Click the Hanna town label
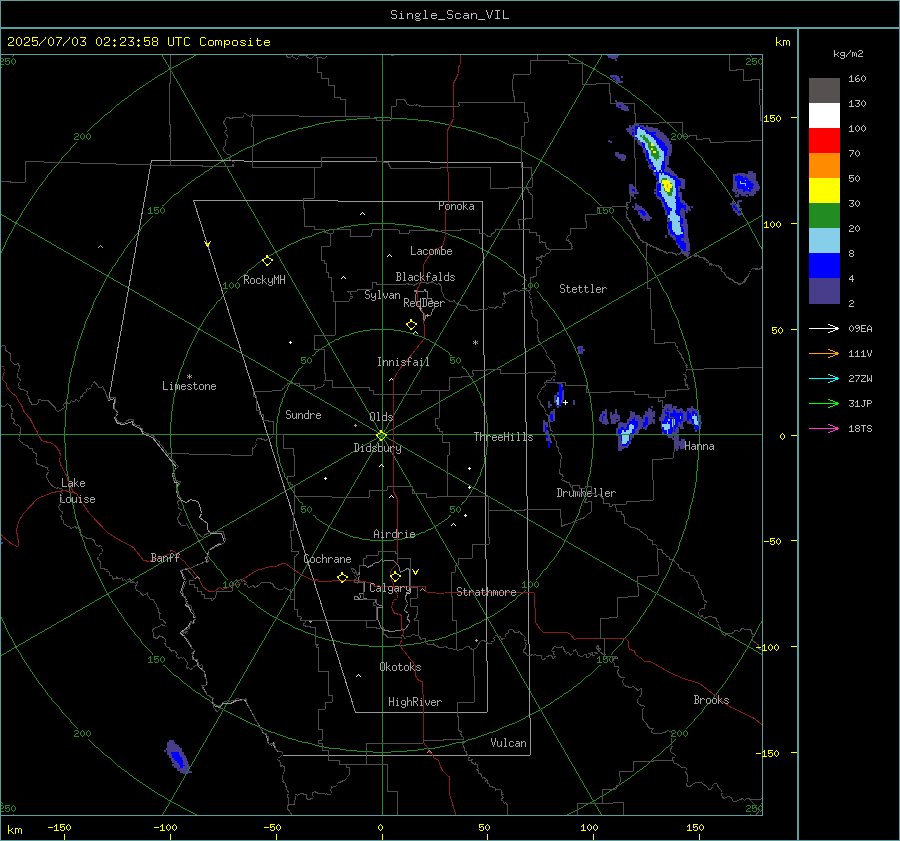The height and width of the screenshot is (841, 900). pos(699,446)
